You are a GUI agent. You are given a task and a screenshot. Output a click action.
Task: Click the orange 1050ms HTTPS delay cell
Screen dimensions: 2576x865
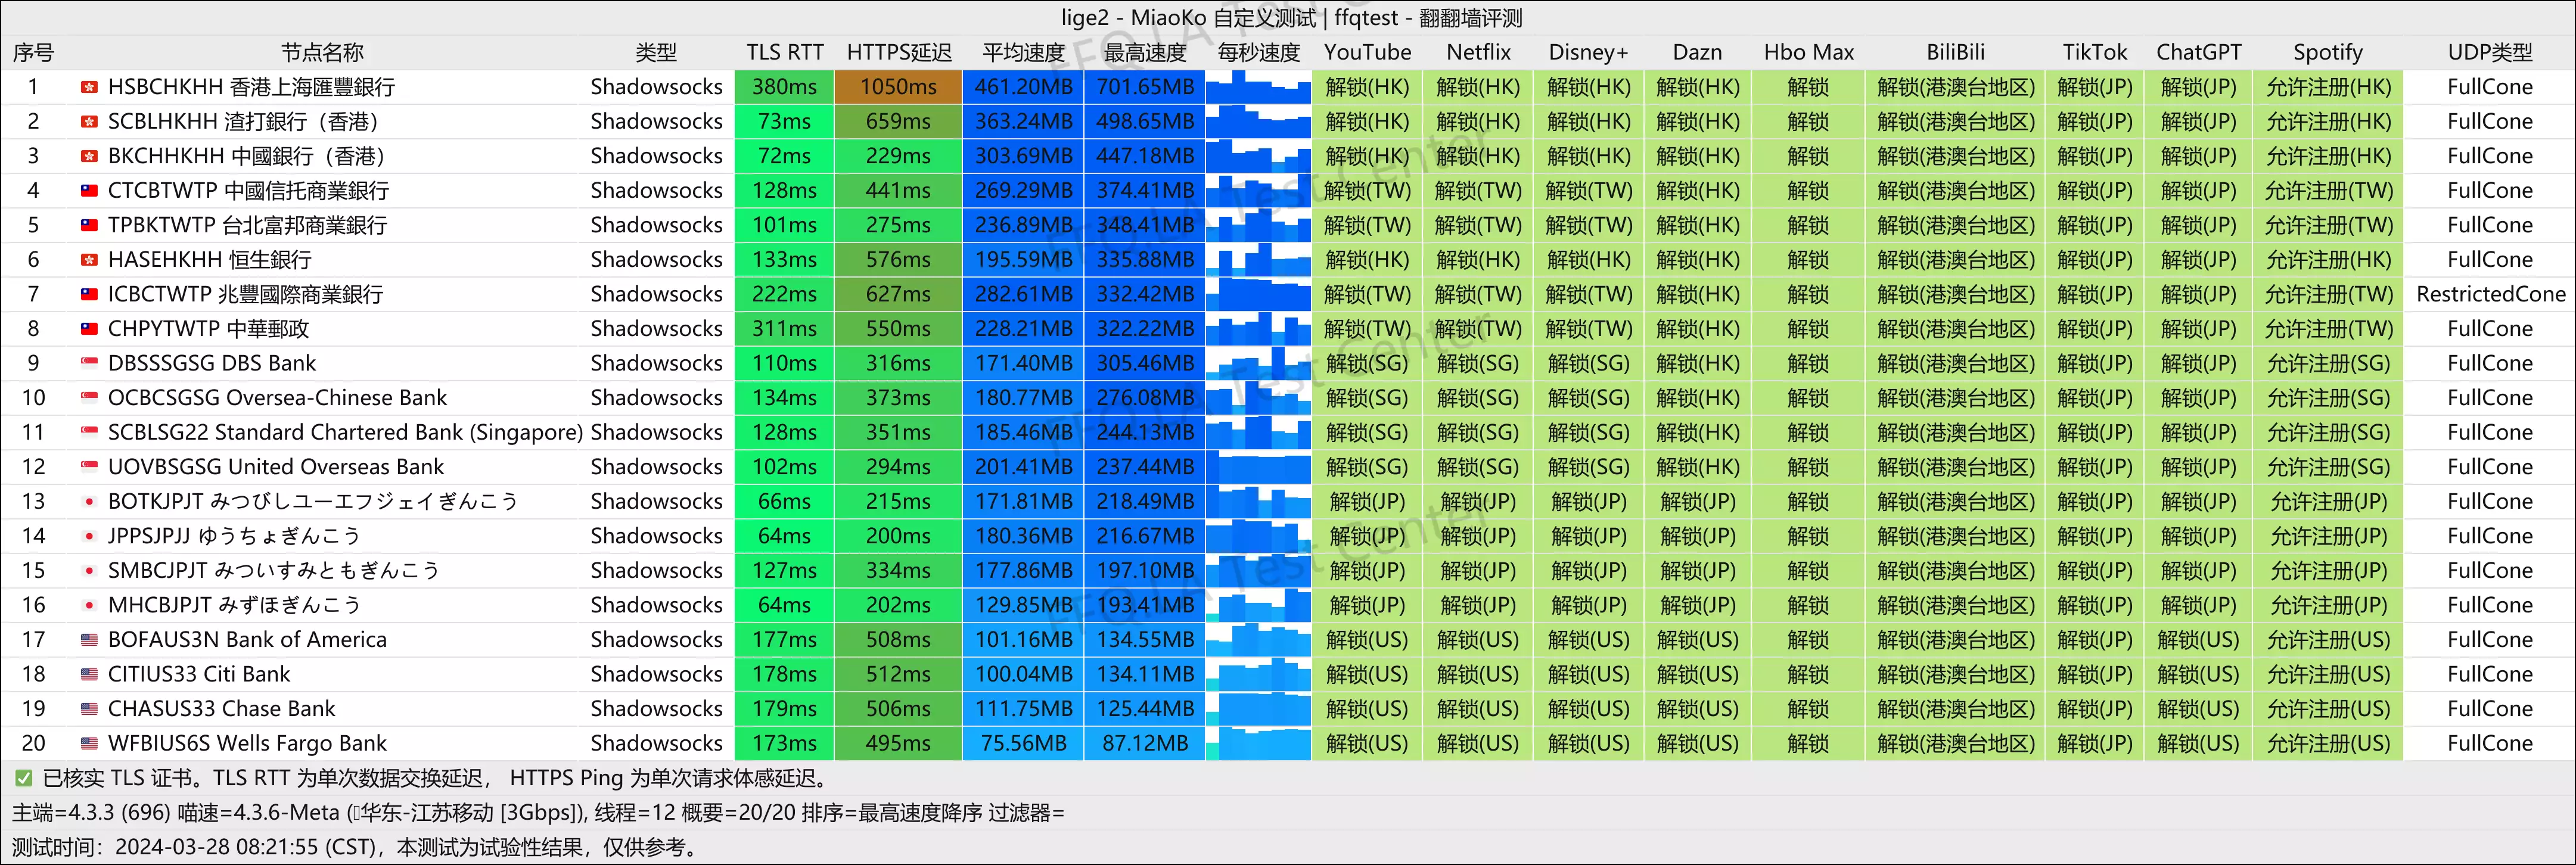[x=898, y=88]
